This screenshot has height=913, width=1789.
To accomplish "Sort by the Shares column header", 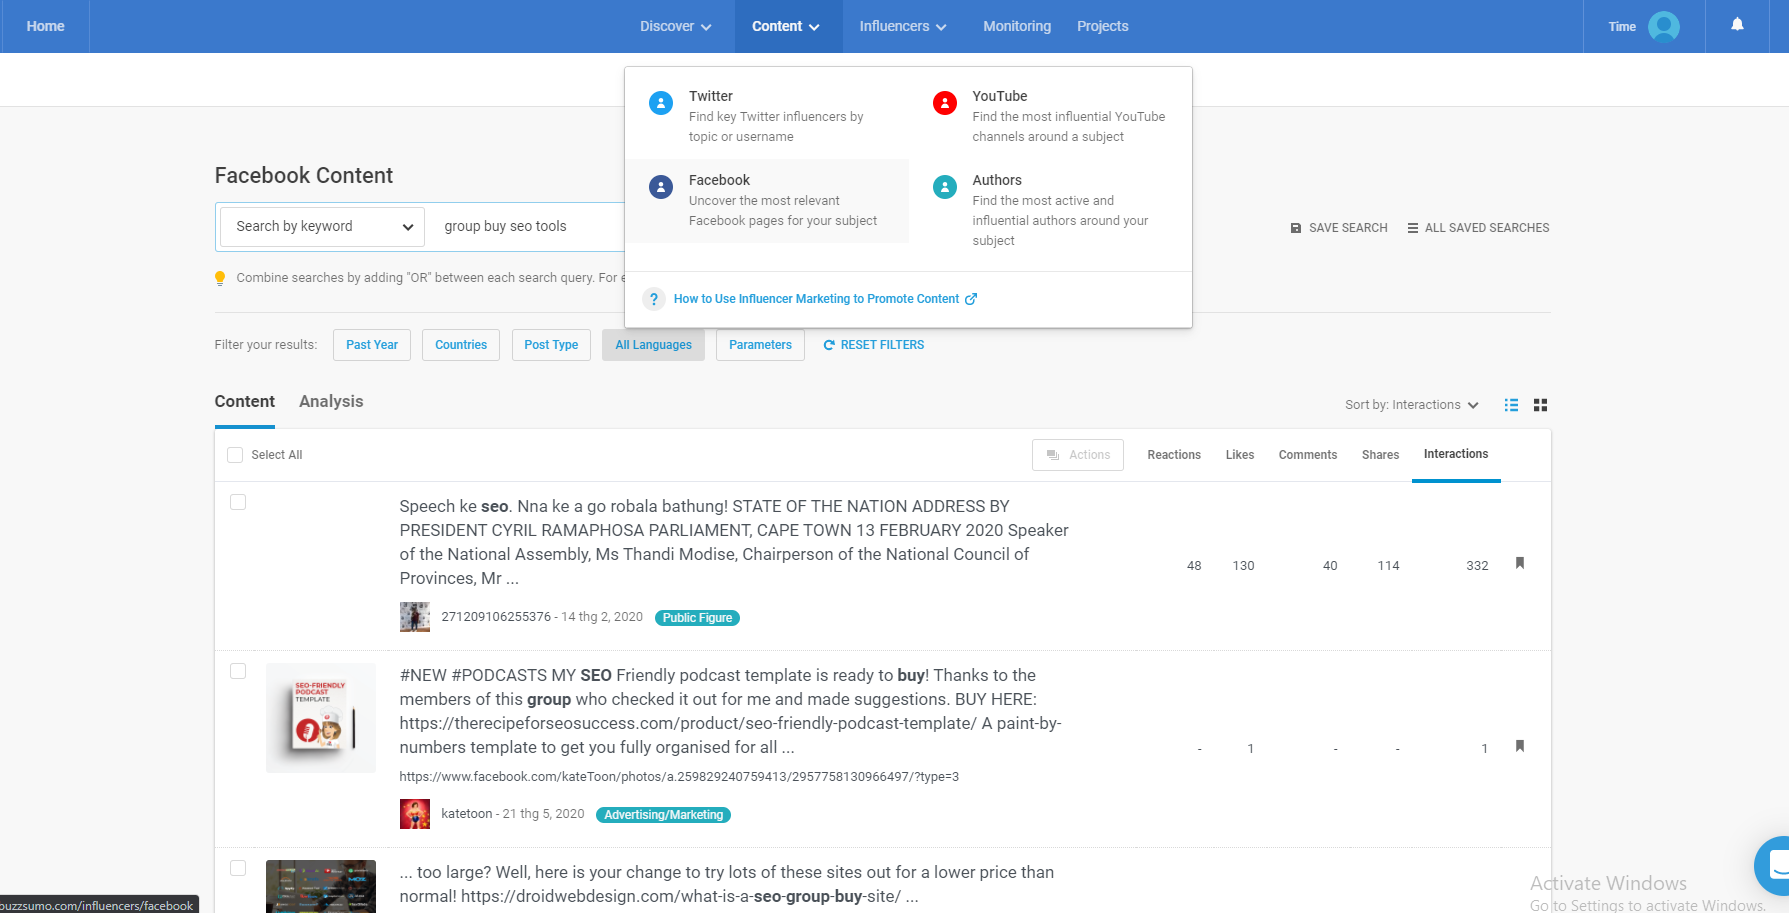I will pos(1380,455).
